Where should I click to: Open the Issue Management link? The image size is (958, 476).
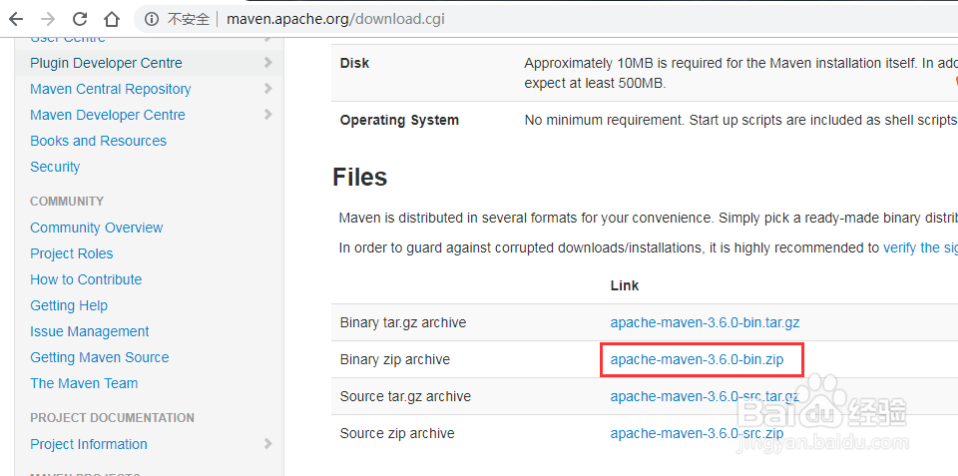point(90,332)
